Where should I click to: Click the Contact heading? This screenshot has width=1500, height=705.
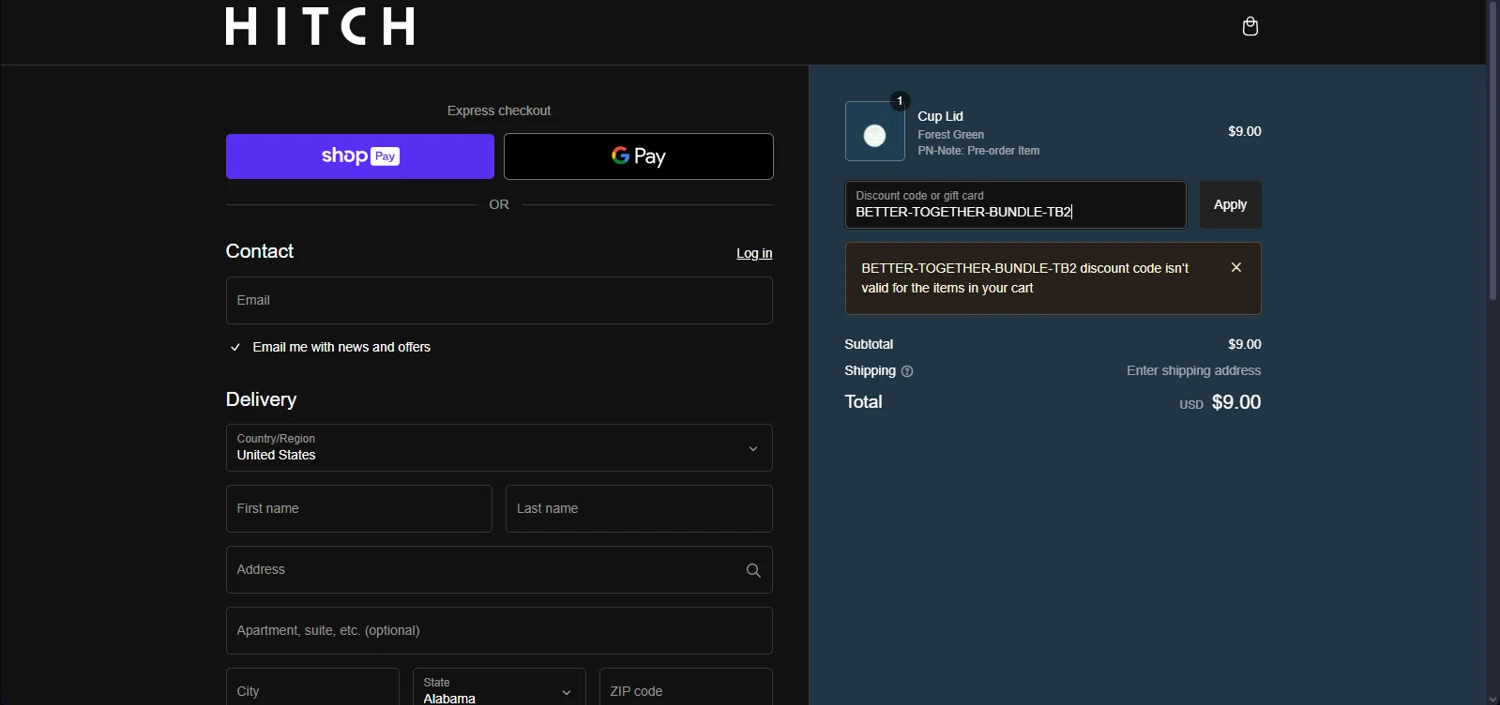(260, 251)
